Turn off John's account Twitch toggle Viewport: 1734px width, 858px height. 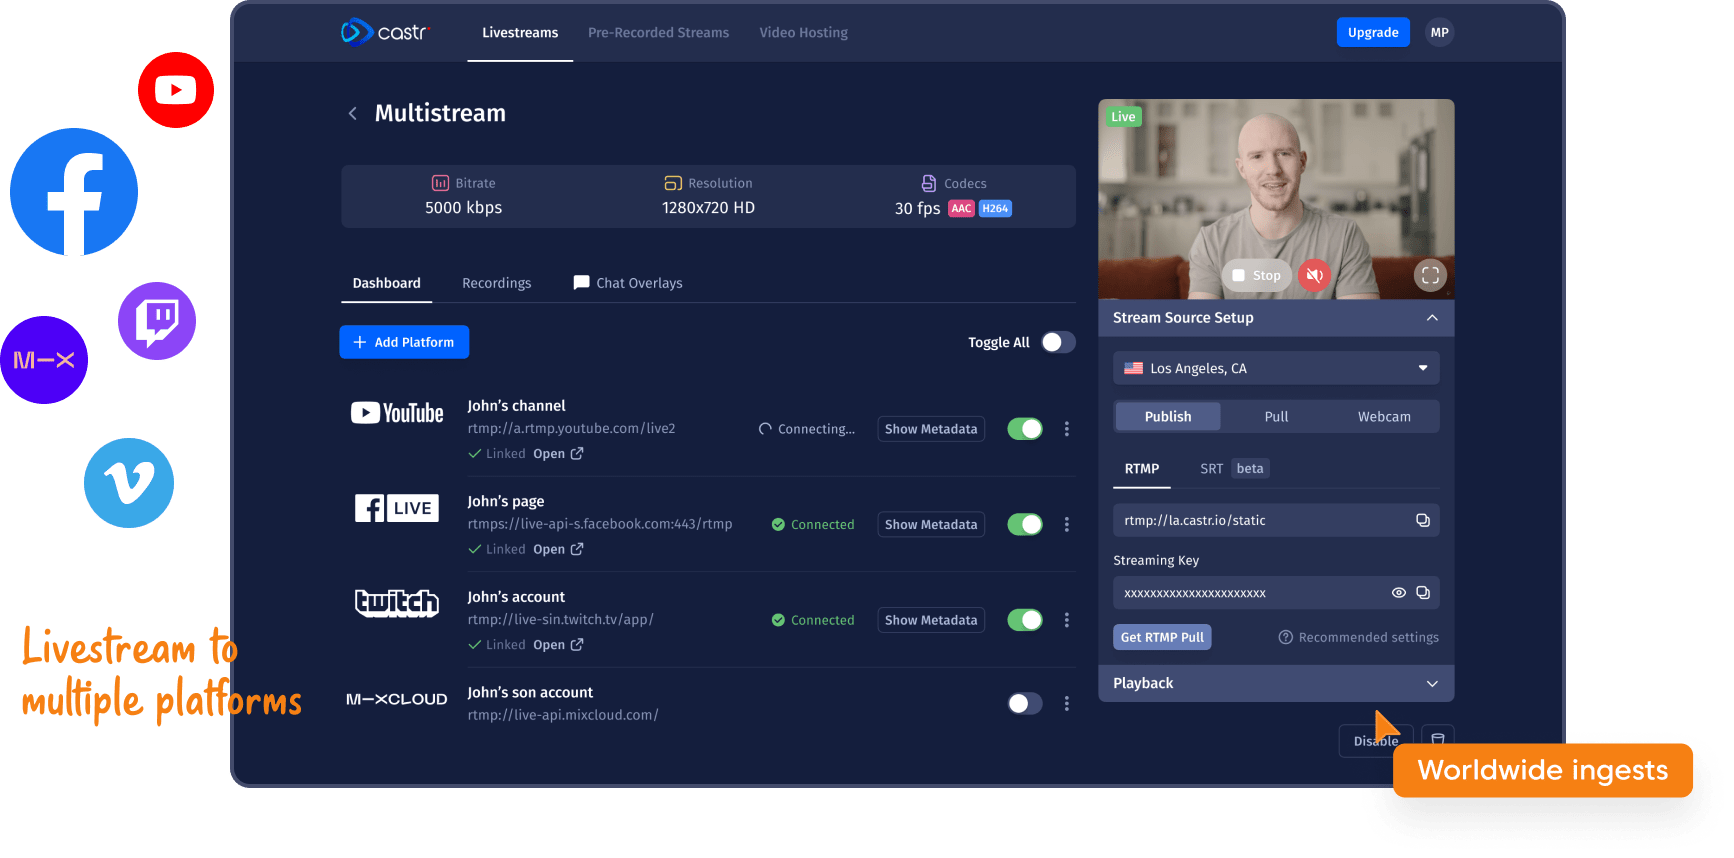pos(1025,620)
